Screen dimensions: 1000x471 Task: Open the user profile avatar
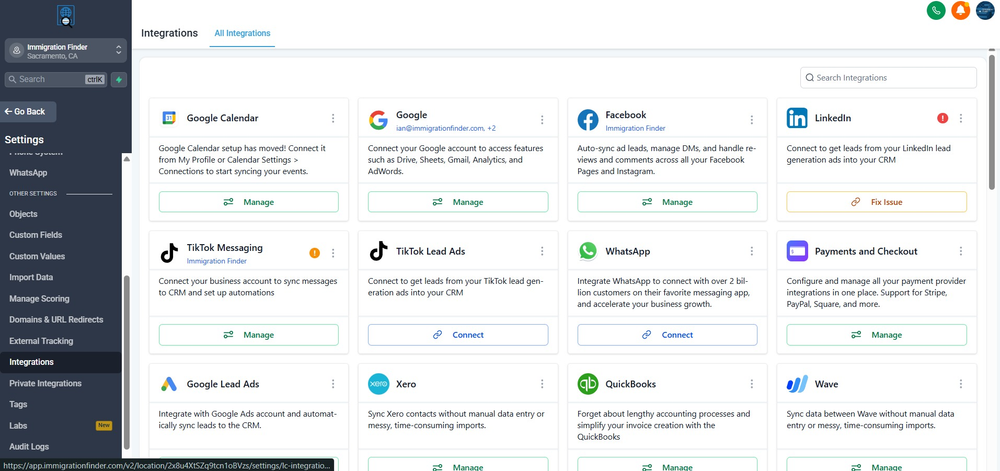[x=985, y=10]
